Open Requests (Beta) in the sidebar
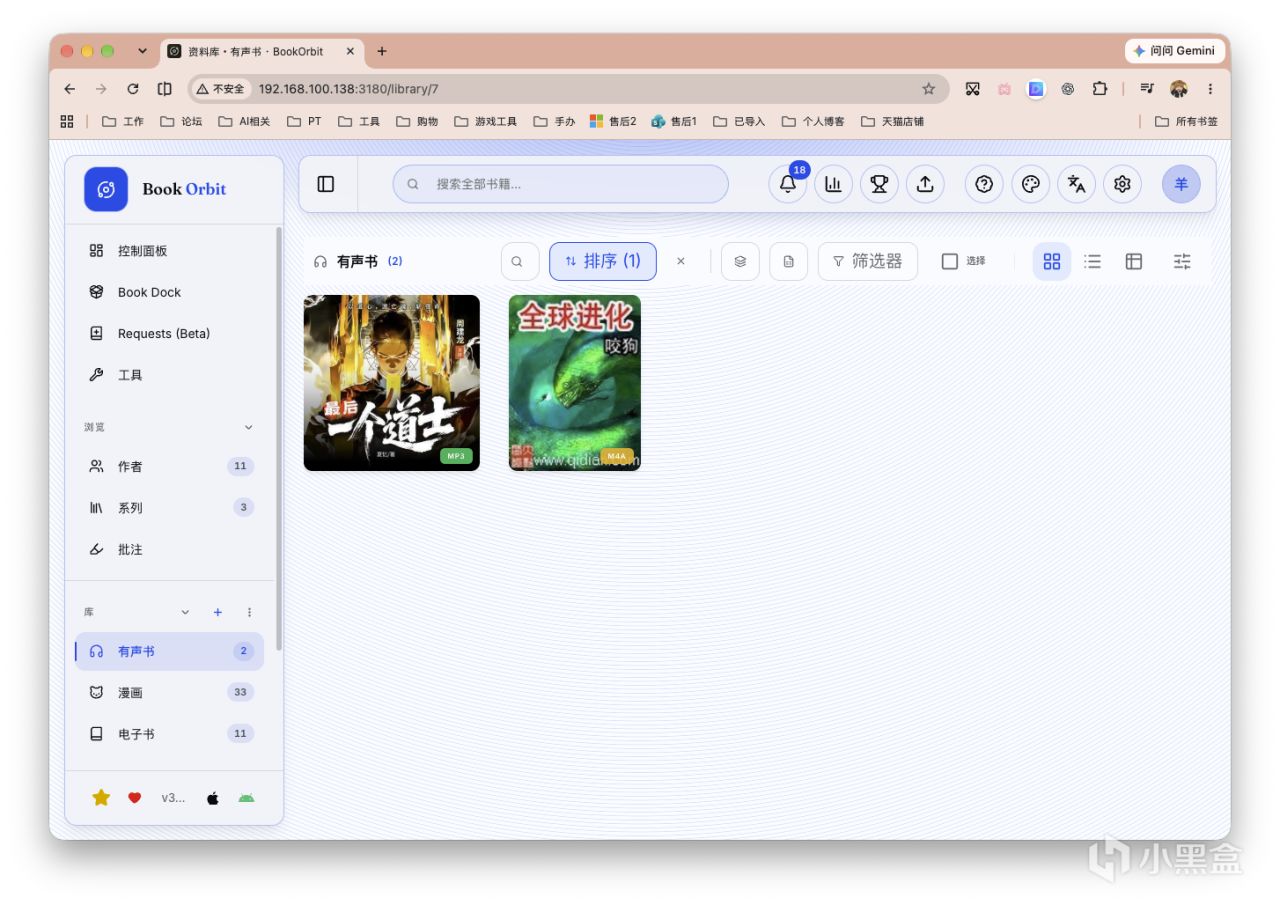1280x905 pixels. tap(170, 333)
